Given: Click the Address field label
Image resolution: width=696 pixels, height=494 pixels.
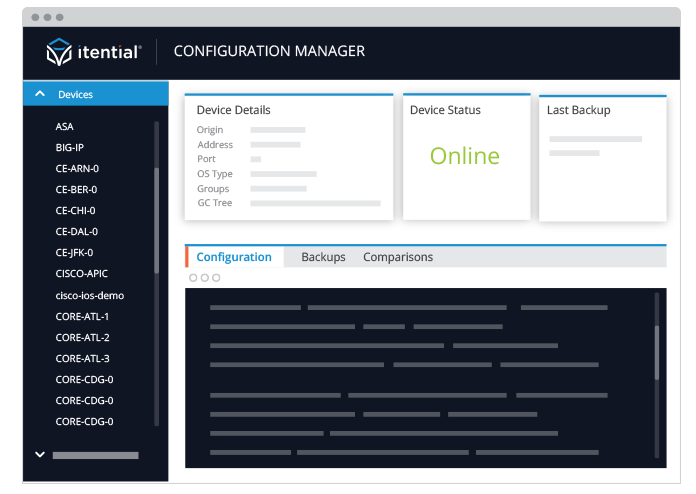Looking at the screenshot, I should tap(215, 145).
